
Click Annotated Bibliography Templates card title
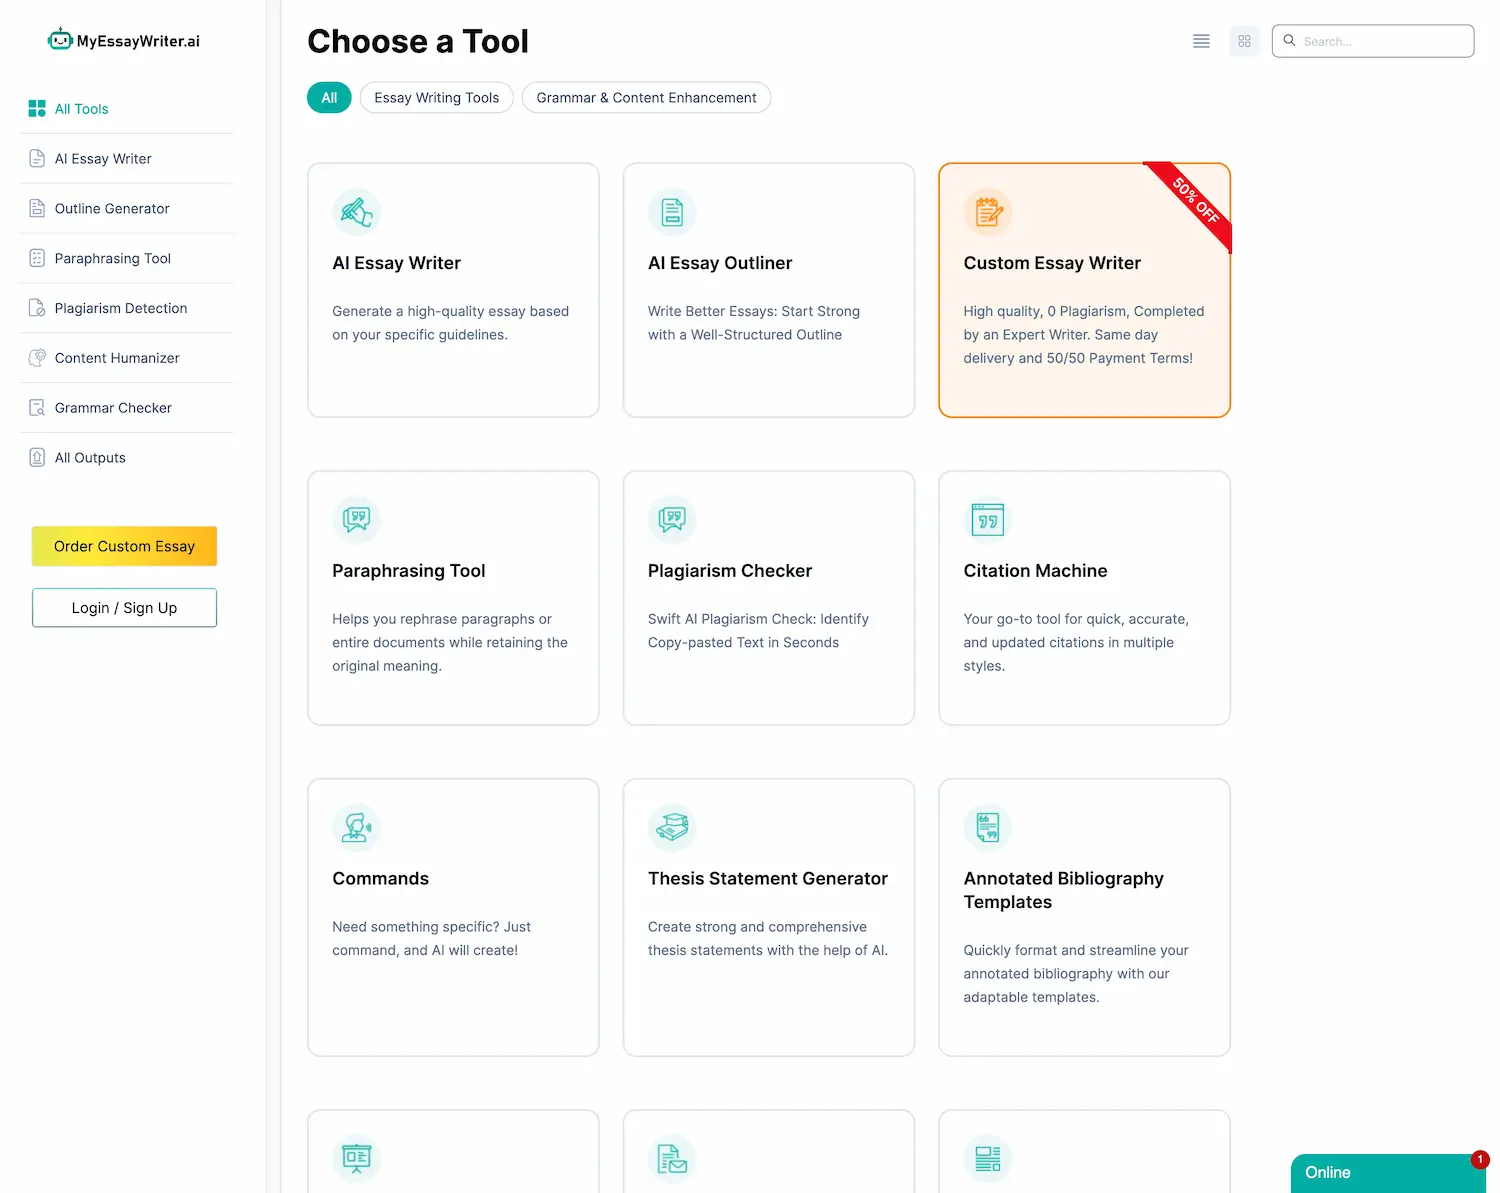click(1064, 890)
